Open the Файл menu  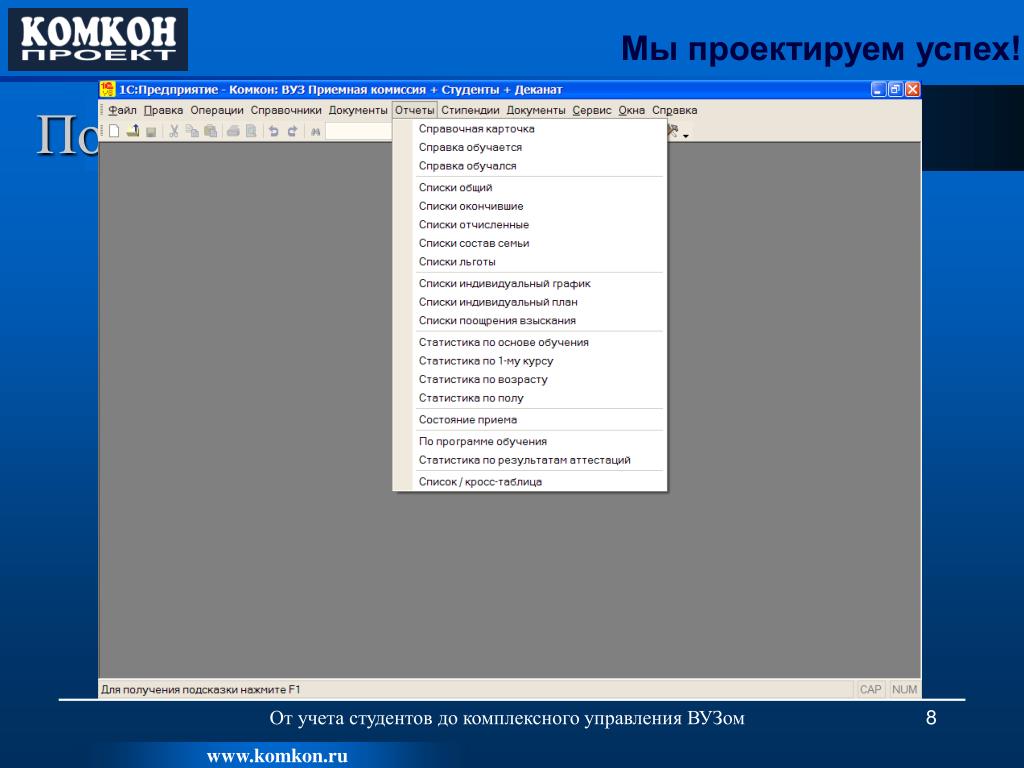[122, 110]
